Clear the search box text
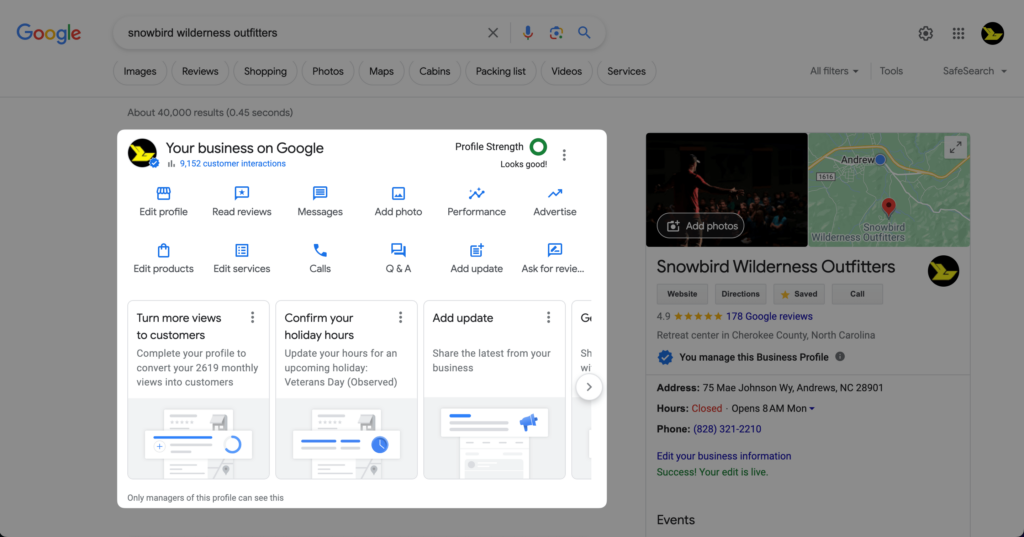Screen dimensions: 1024x537 point(493,33)
